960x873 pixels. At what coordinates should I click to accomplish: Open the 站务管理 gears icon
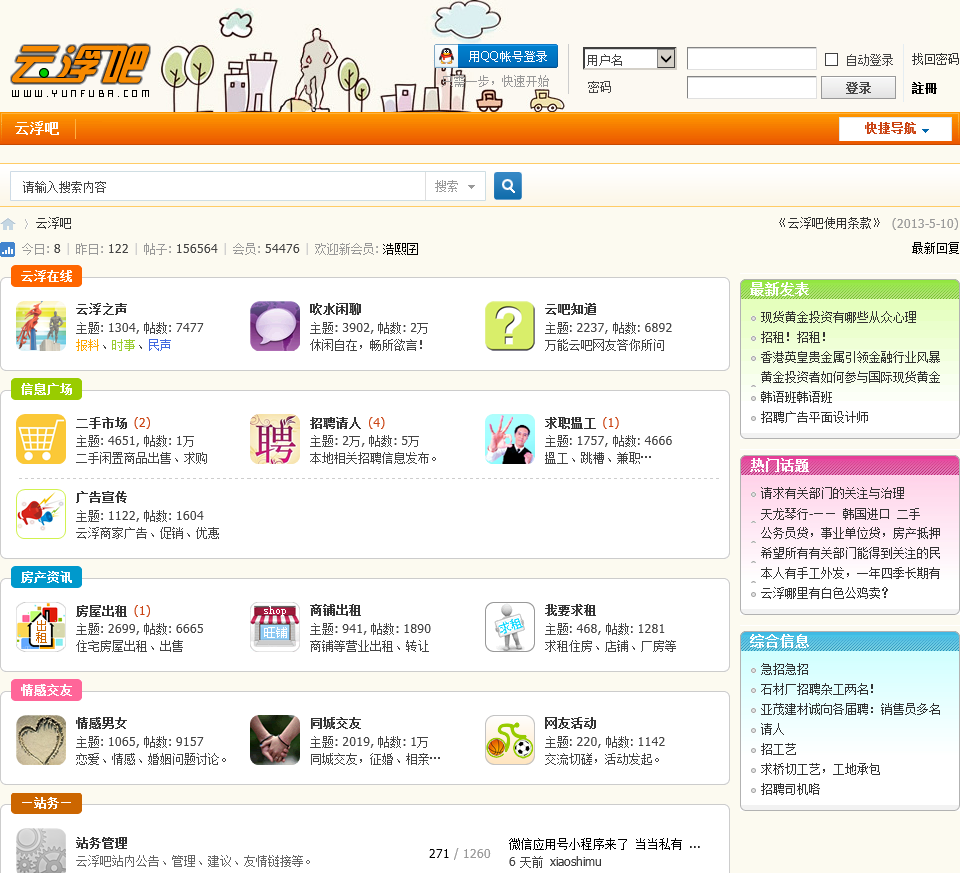tap(41, 850)
